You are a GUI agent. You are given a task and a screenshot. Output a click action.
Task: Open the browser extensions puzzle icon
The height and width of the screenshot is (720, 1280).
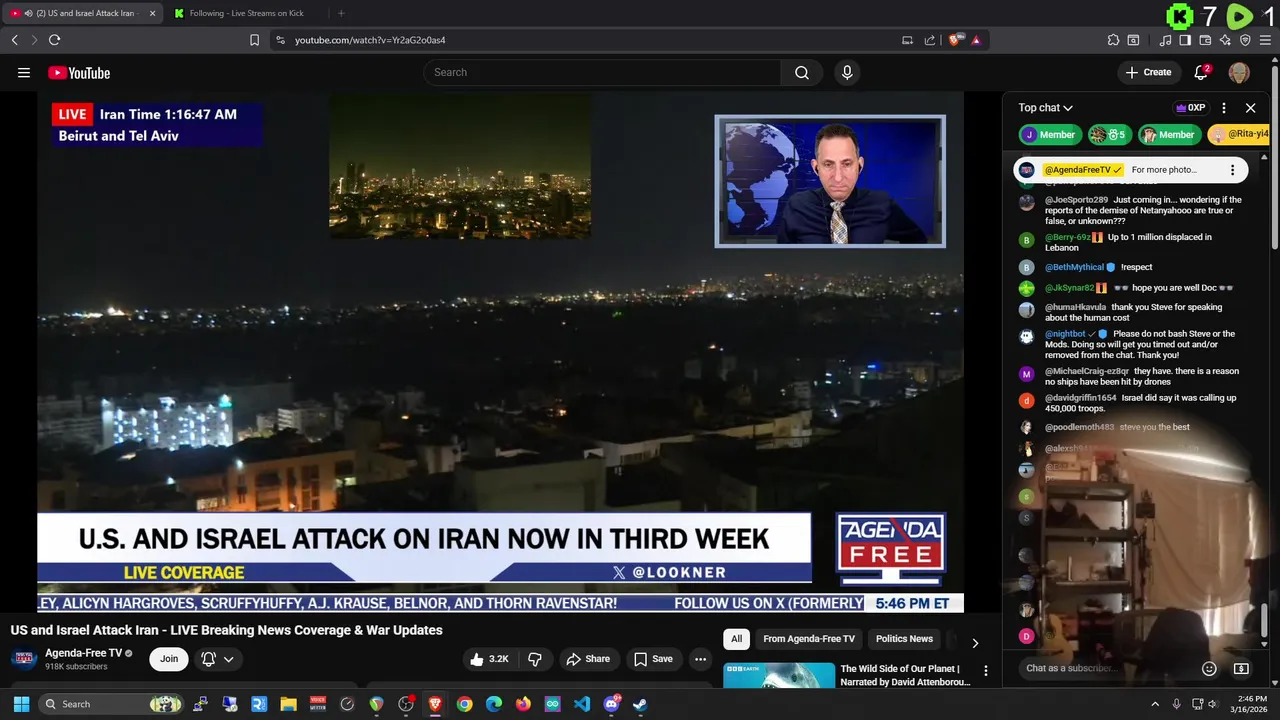[1113, 40]
